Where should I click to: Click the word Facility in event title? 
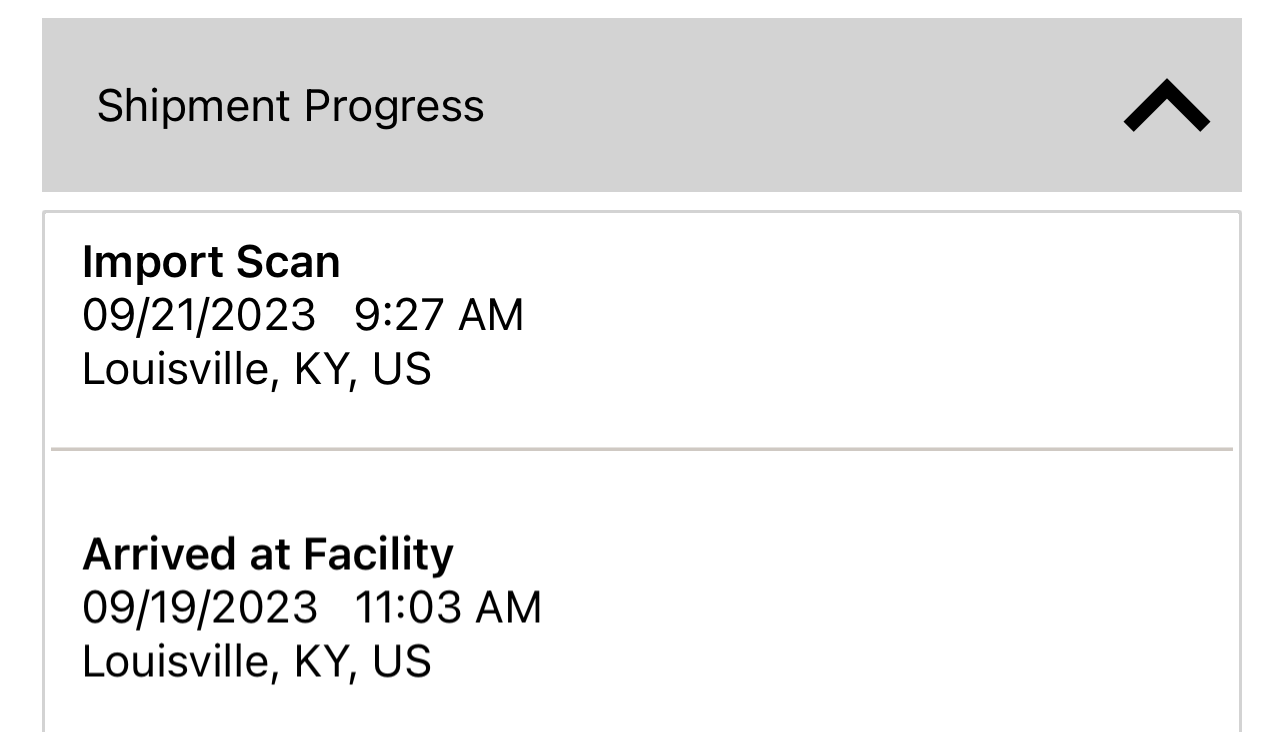click(379, 554)
